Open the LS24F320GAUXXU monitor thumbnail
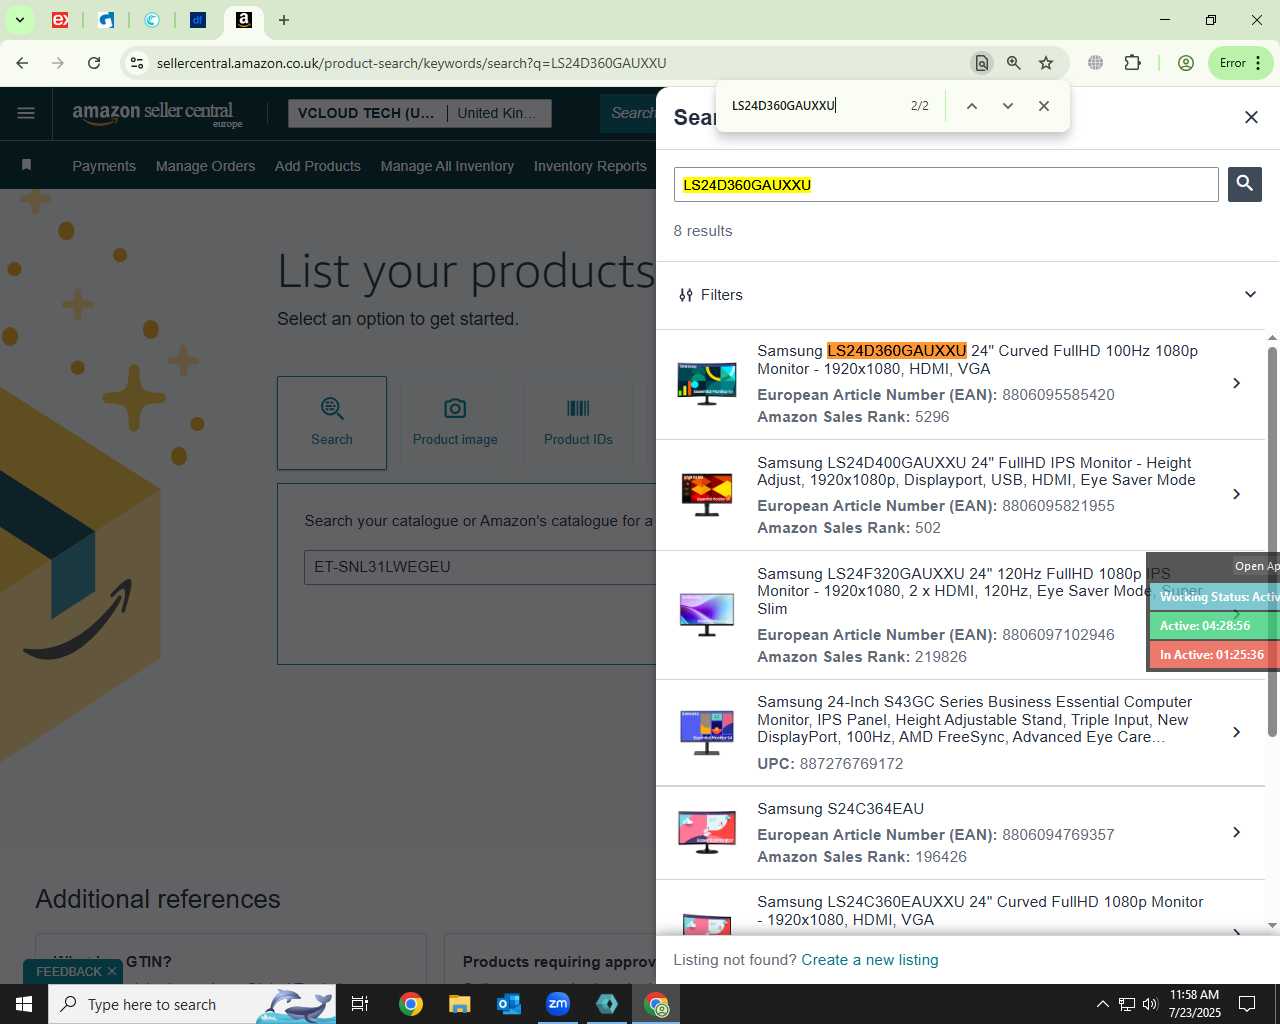The height and width of the screenshot is (1024, 1280). (706, 614)
